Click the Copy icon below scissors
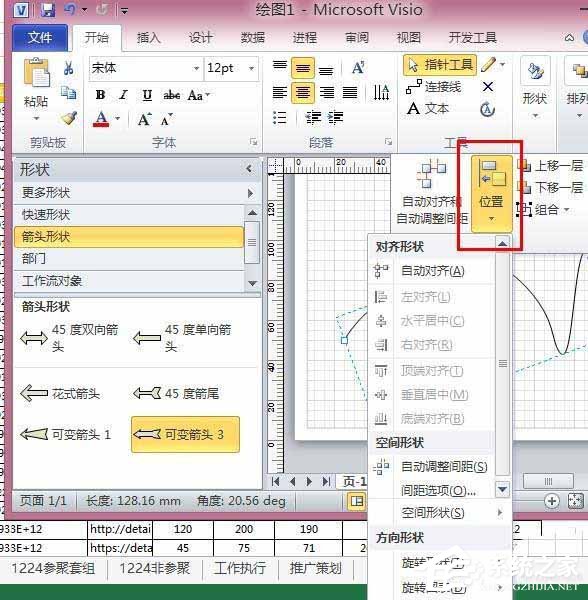Image resolution: width=588 pixels, height=600 pixels. (69, 92)
